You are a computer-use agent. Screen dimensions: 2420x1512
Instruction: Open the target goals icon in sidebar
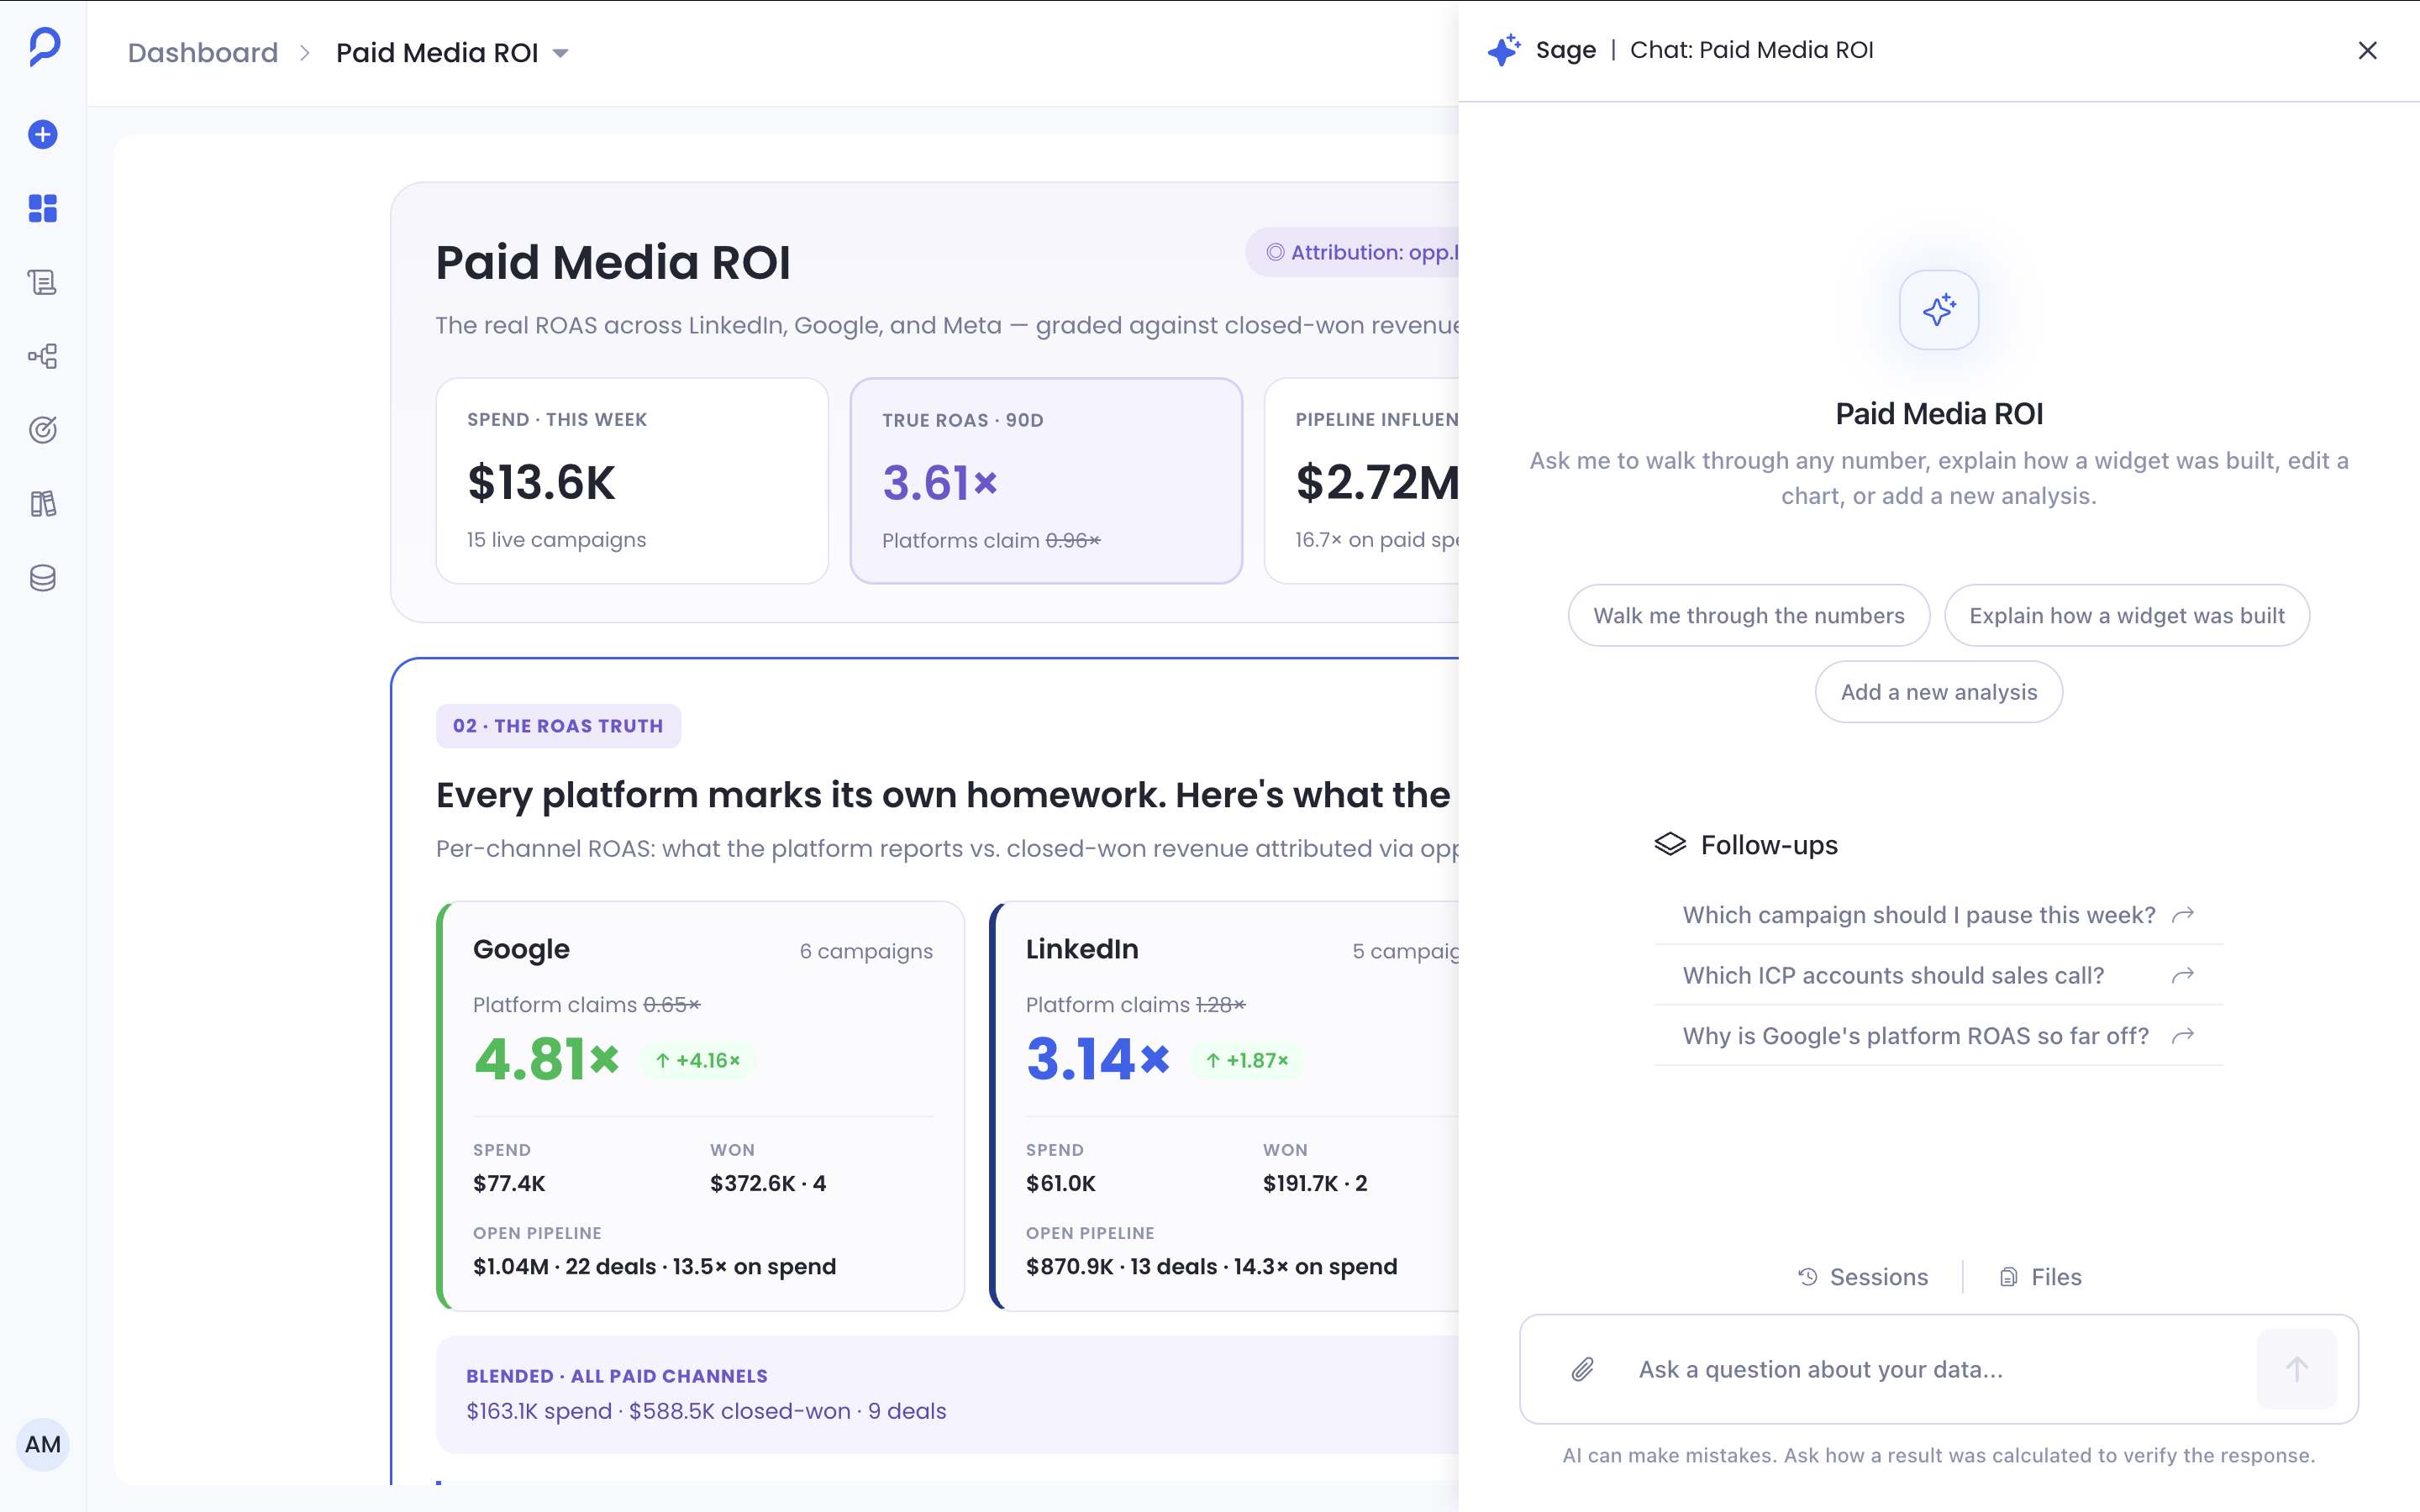43,430
